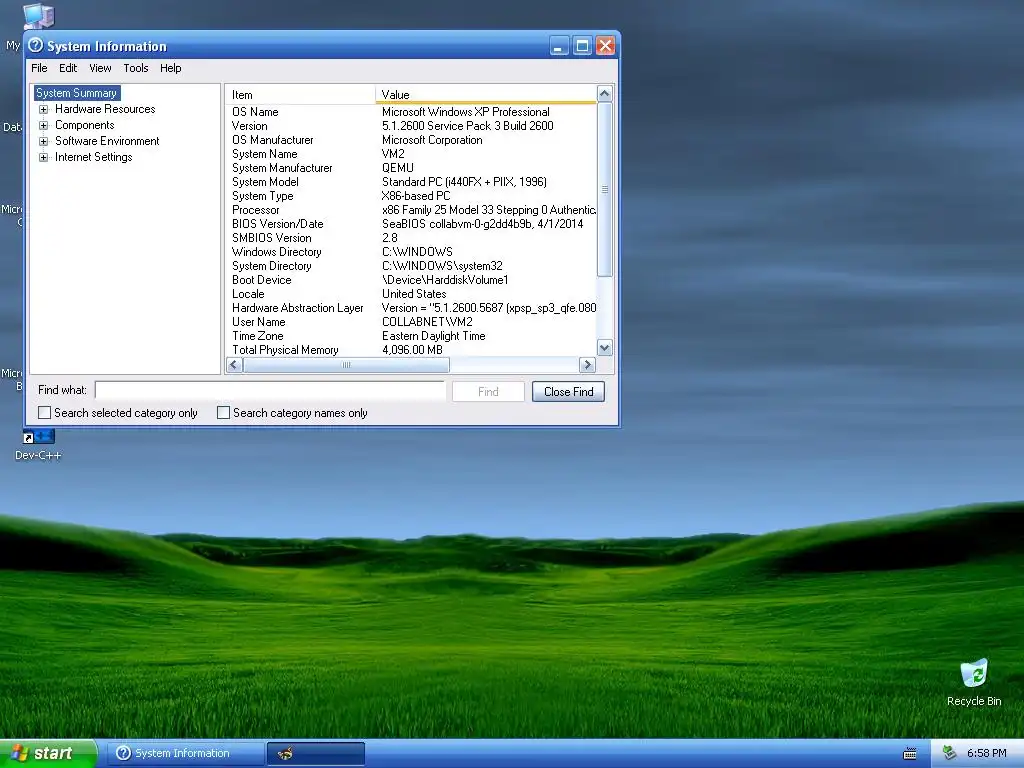
Task: Select the System Directory row
Action: [x=411, y=266]
